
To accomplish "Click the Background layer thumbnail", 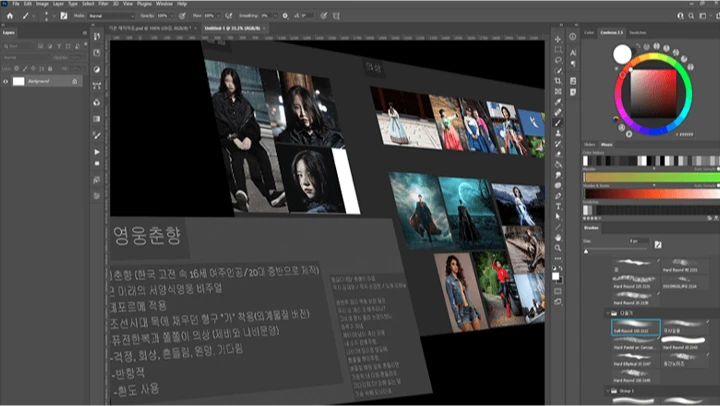I will tap(18, 81).
